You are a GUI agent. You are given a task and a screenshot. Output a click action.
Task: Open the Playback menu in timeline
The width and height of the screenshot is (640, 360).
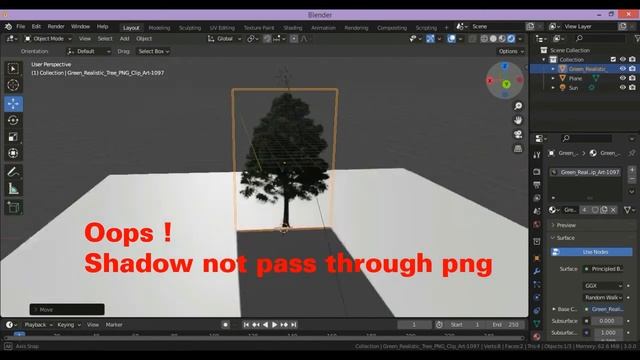pos(38,325)
